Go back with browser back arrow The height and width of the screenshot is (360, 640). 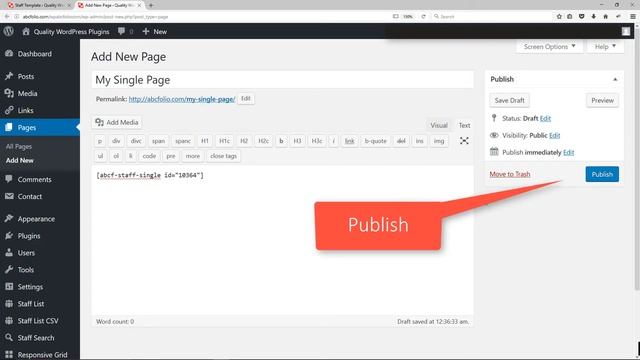pyautogui.click(x=7, y=16)
